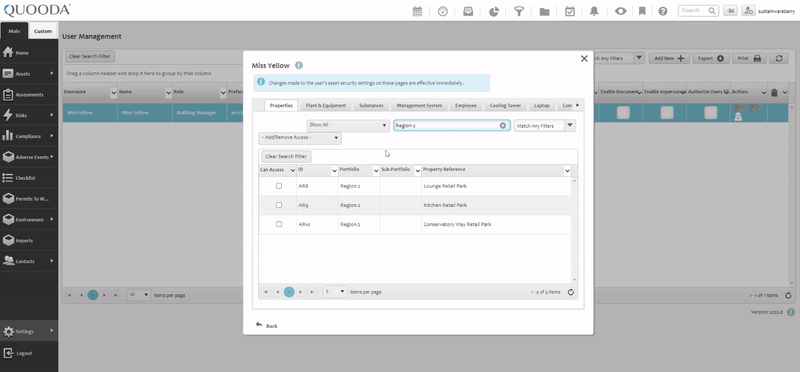Switch to the Employee tab

pyautogui.click(x=466, y=106)
